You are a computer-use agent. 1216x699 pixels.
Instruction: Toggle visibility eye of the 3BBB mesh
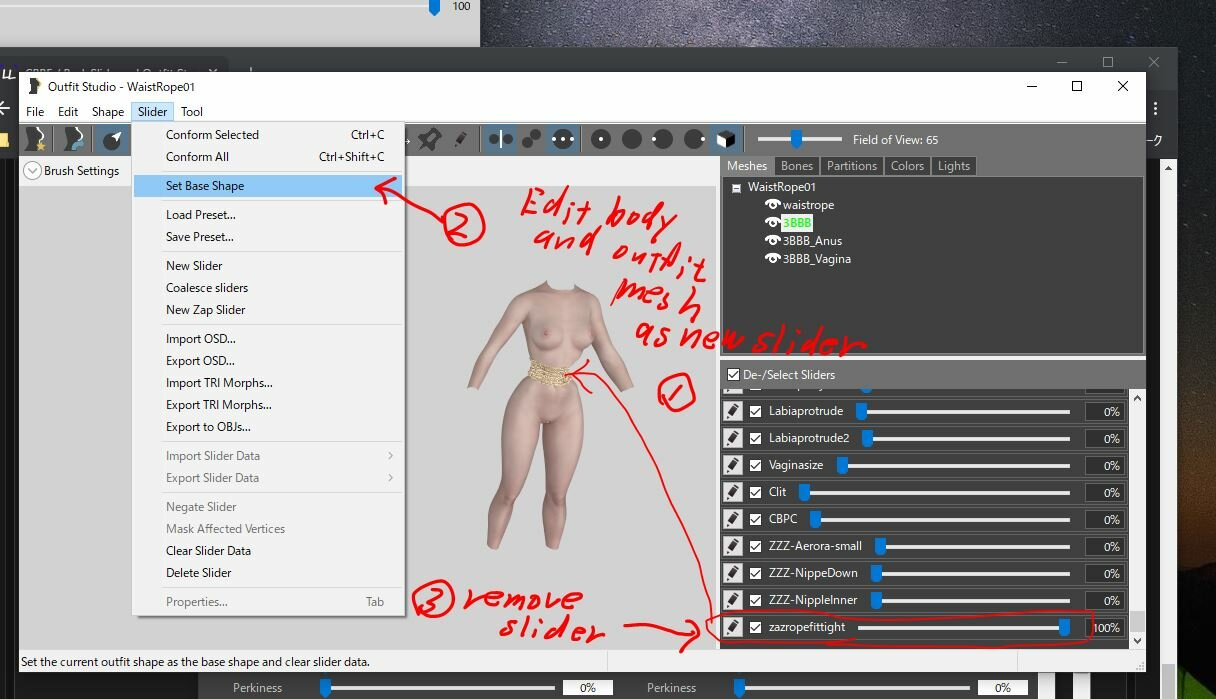[772, 223]
